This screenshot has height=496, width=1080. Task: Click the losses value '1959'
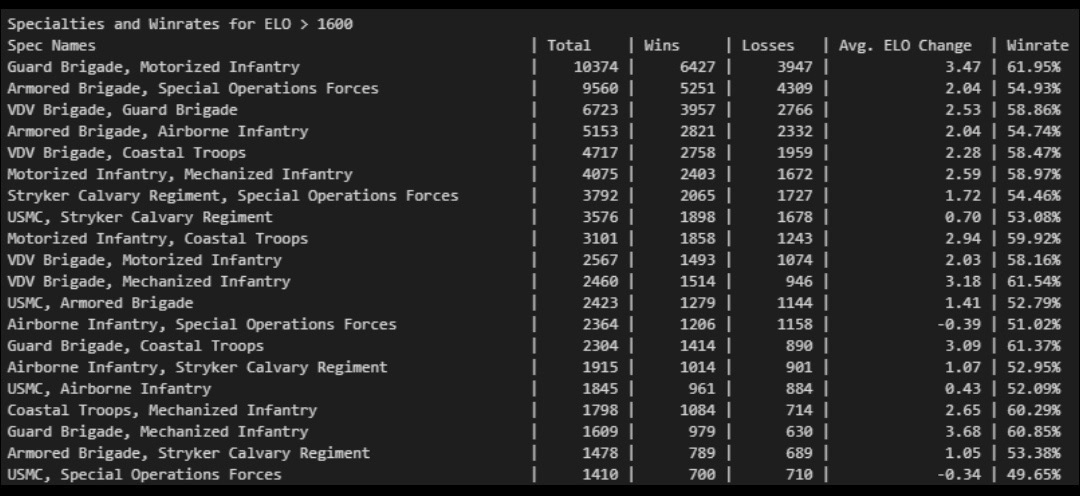(795, 152)
